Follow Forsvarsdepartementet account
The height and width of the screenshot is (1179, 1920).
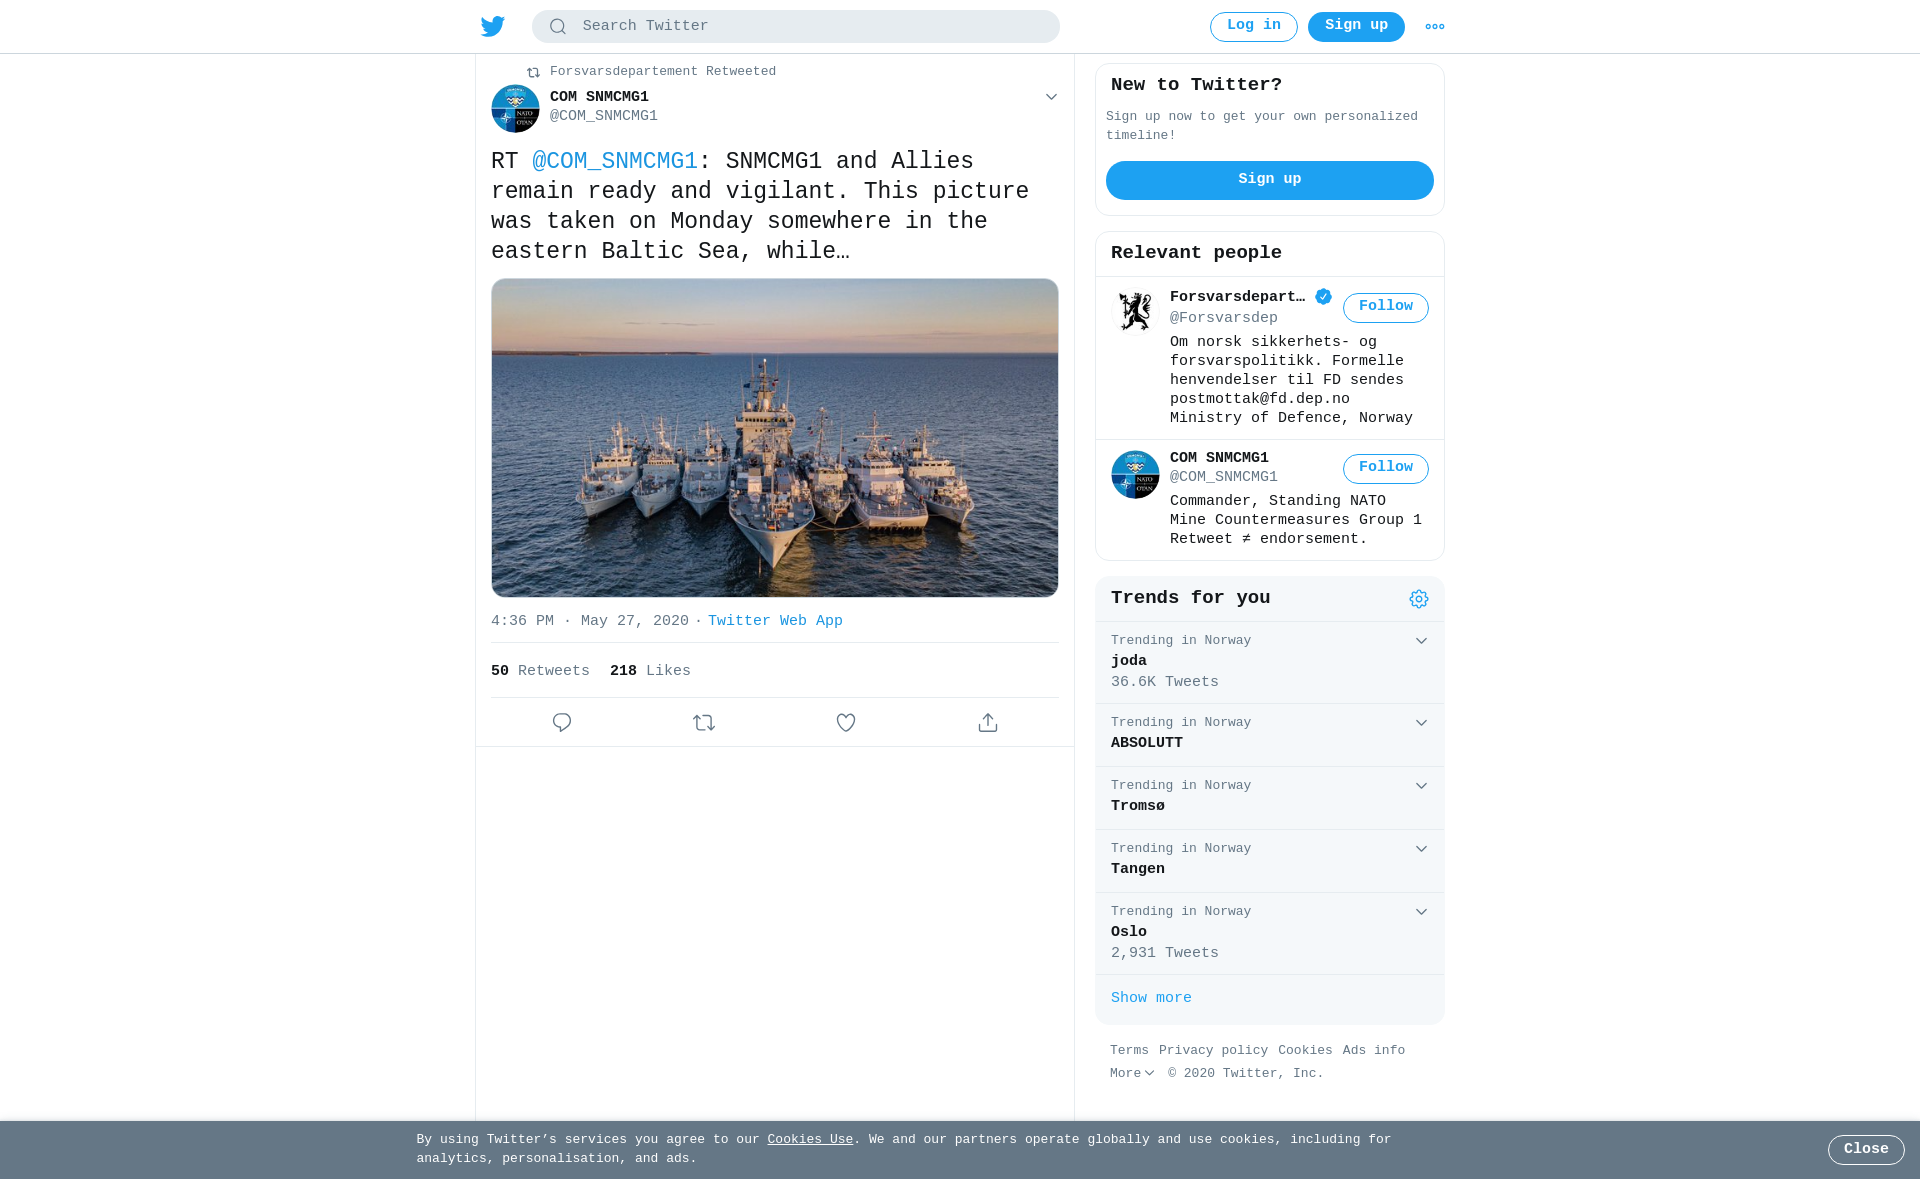[x=1385, y=307]
